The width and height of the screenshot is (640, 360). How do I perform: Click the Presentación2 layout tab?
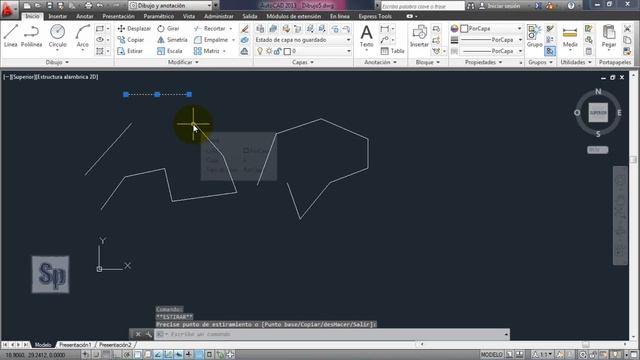click(x=115, y=345)
